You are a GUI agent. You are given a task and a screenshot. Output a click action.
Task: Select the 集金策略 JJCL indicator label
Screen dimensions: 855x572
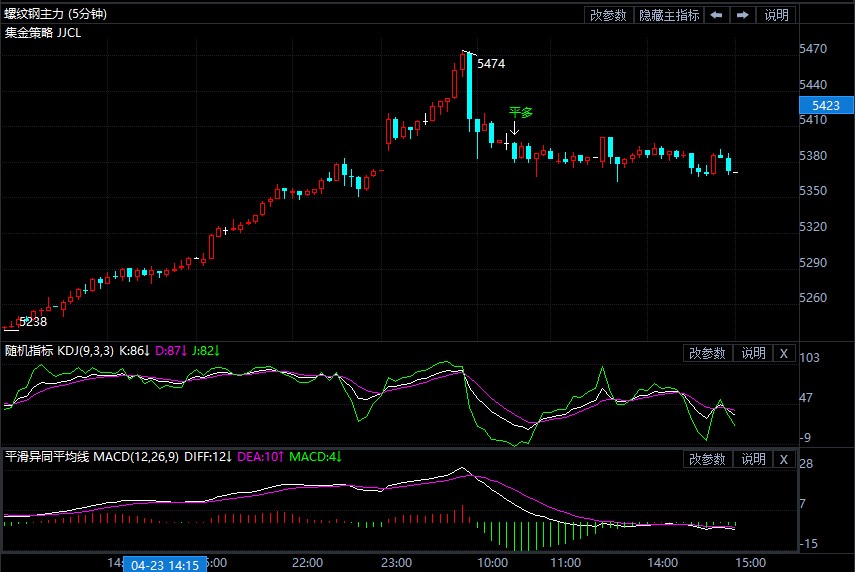click(44, 32)
